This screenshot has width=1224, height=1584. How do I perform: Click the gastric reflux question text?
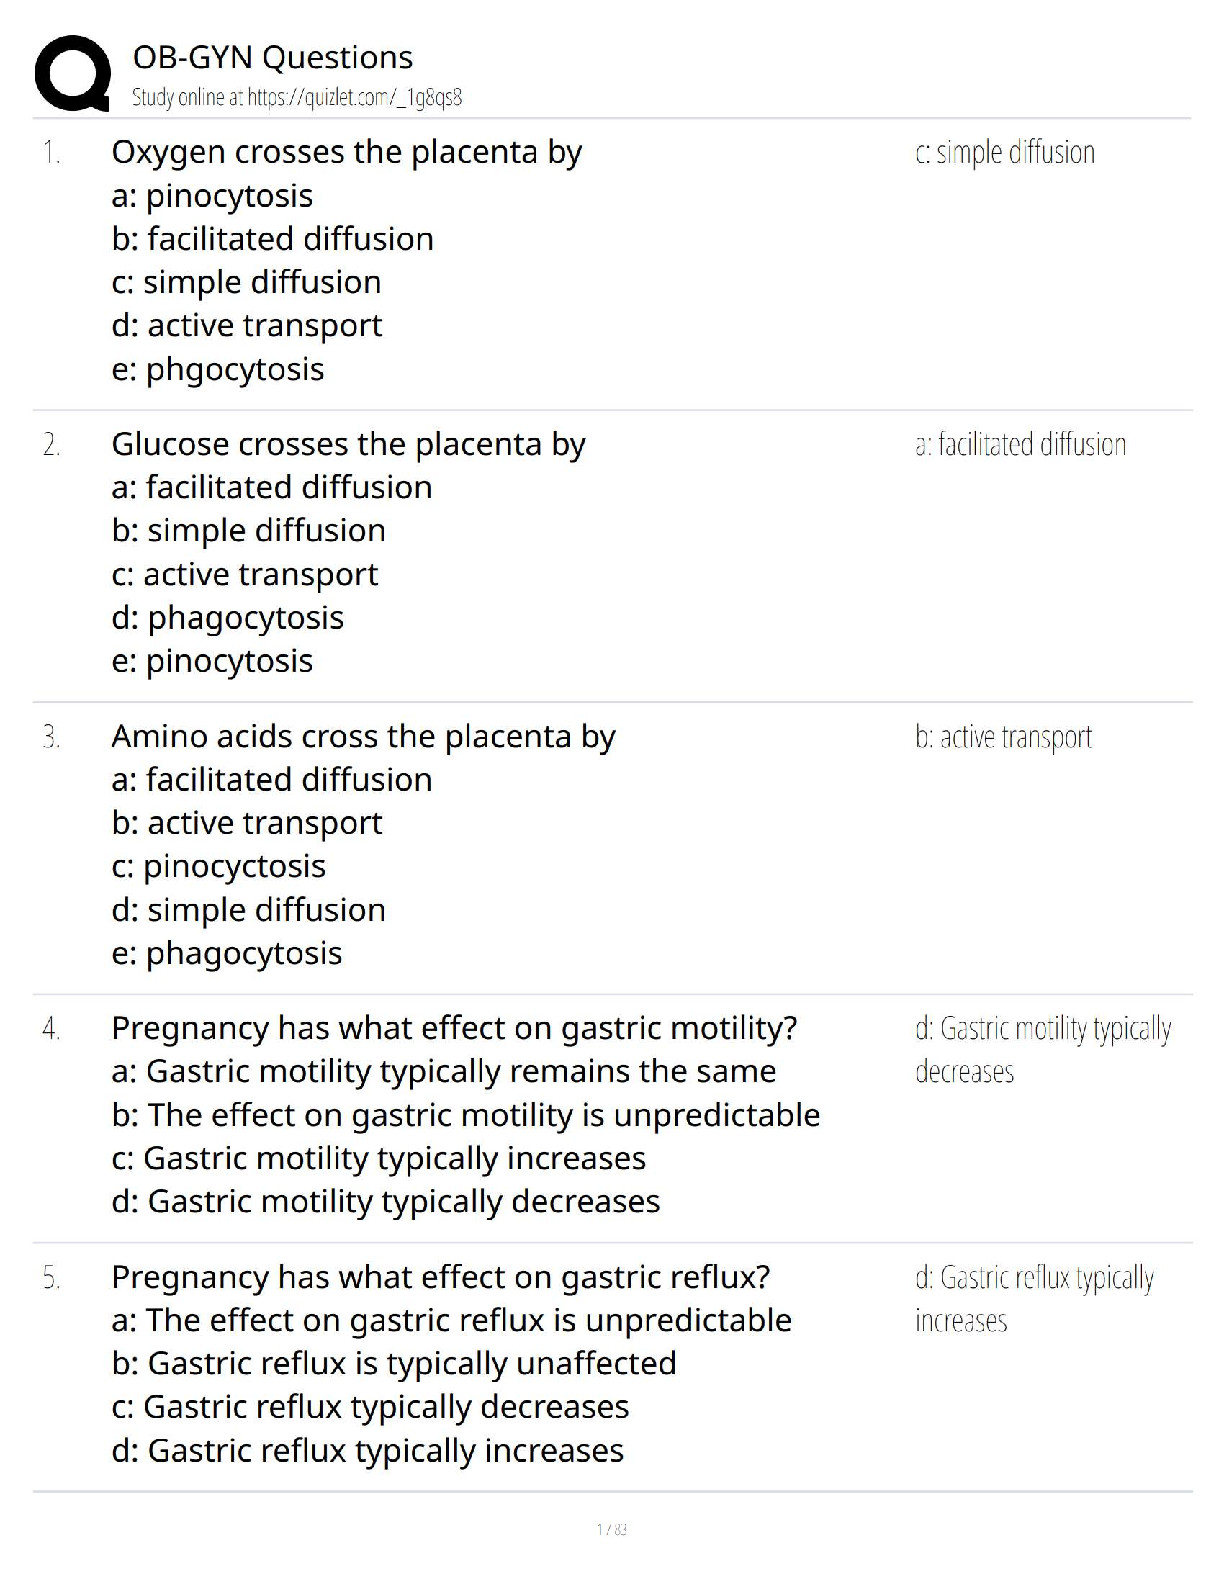tap(440, 1277)
